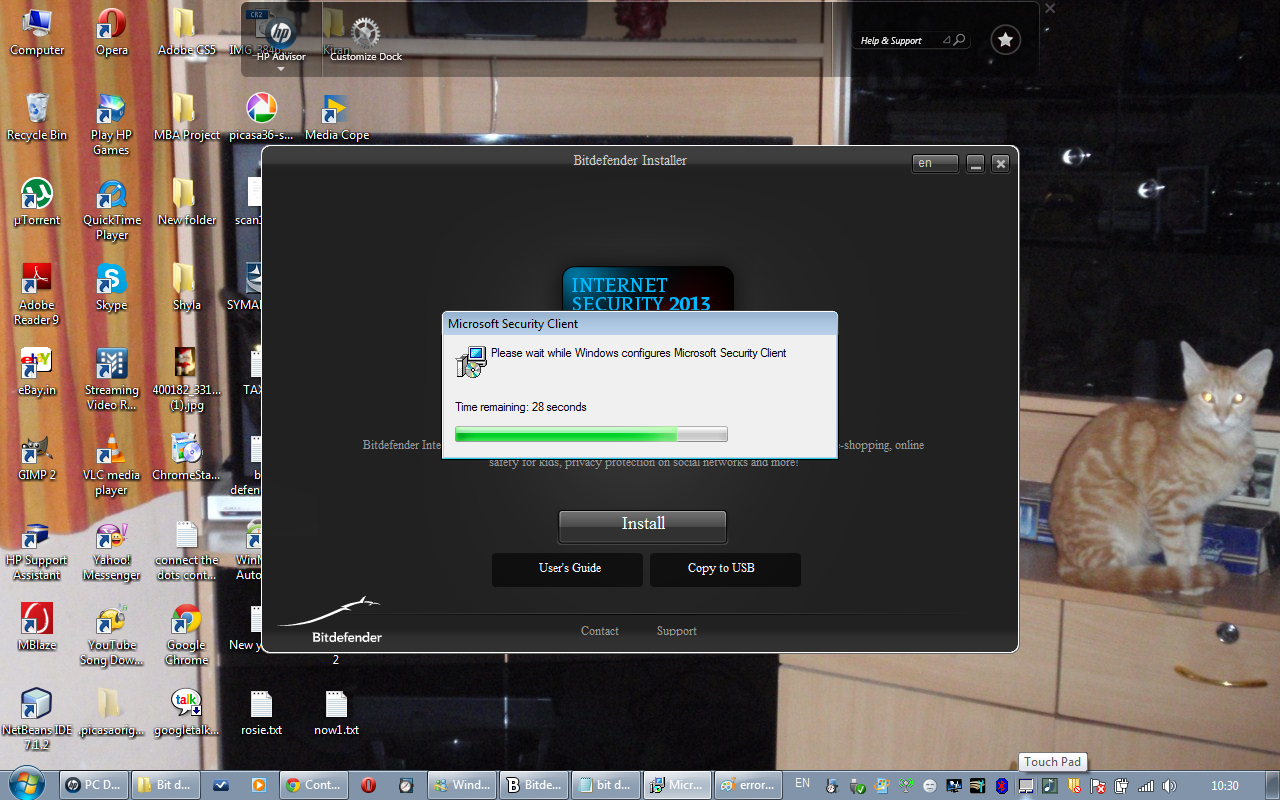Open the Adobe CS5 folder
1280x800 pixels.
point(186,33)
